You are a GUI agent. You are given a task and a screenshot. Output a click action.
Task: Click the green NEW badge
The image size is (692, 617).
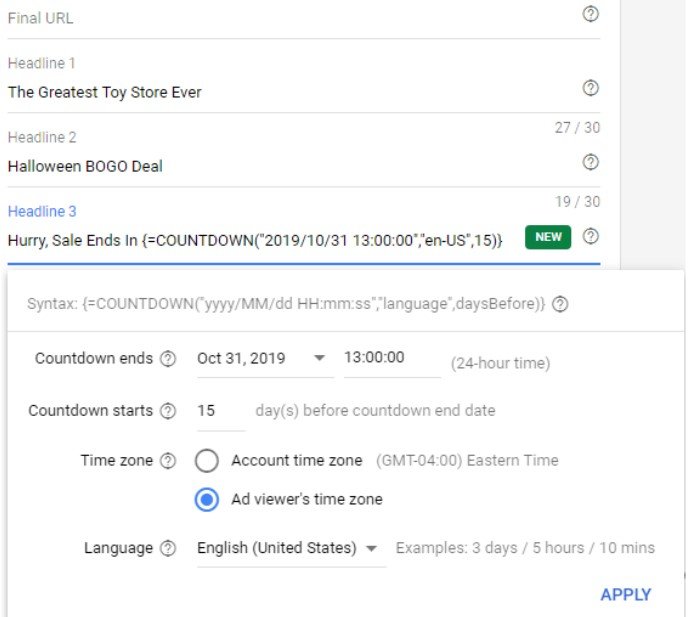pos(548,238)
